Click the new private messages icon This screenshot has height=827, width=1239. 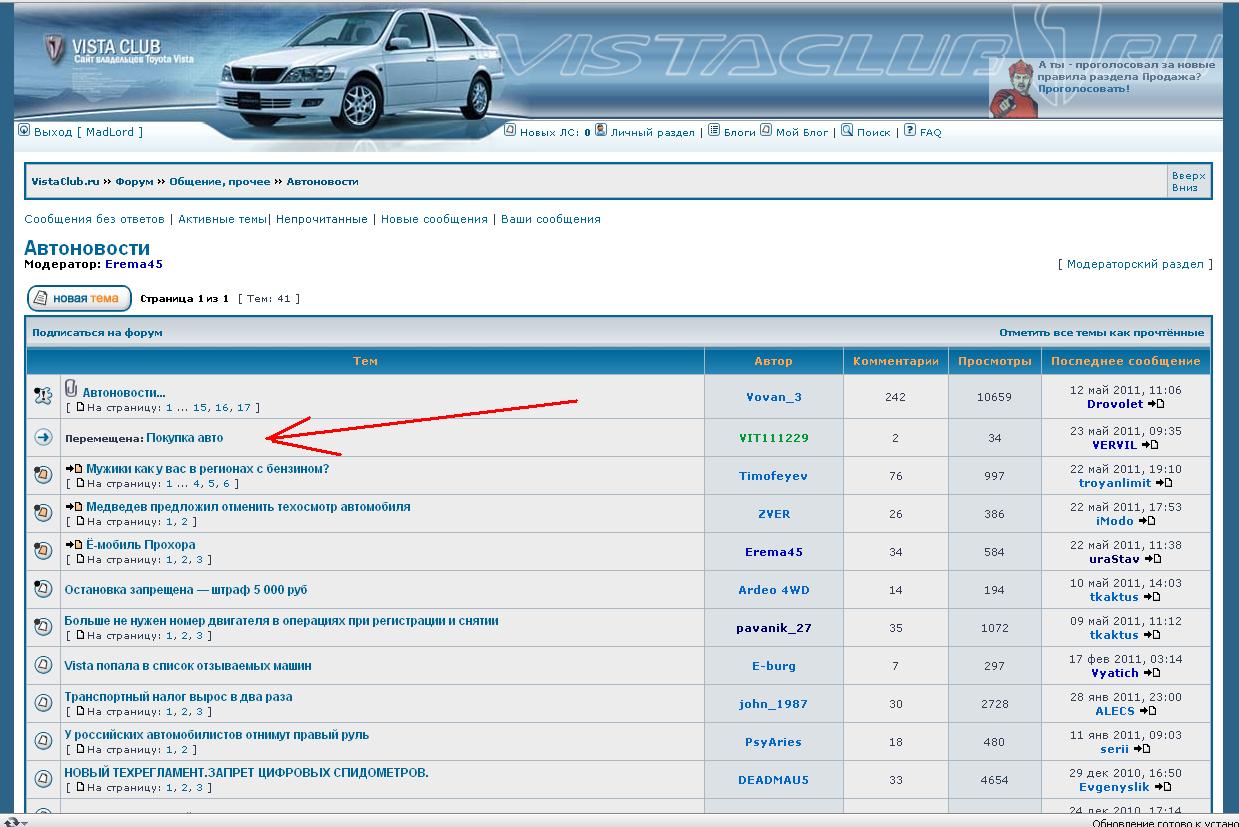click(x=510, y=131)
